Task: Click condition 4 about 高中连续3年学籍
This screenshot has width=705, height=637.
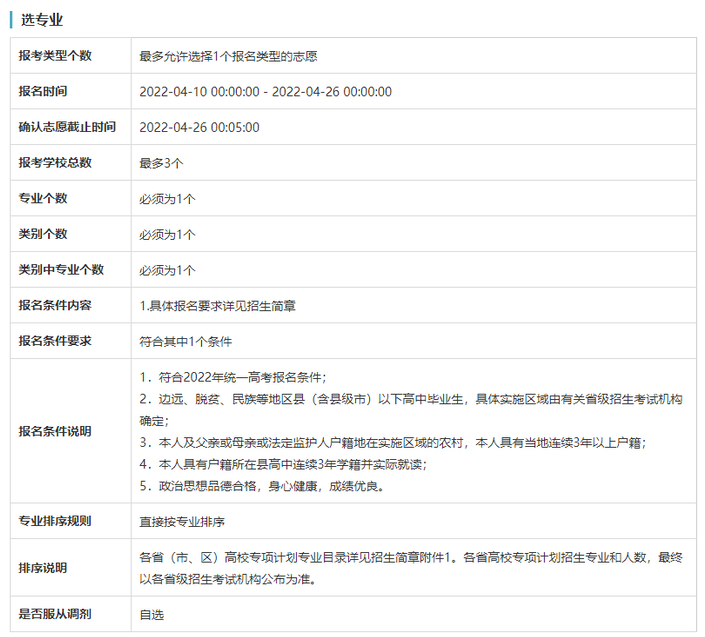Action: 283,464
